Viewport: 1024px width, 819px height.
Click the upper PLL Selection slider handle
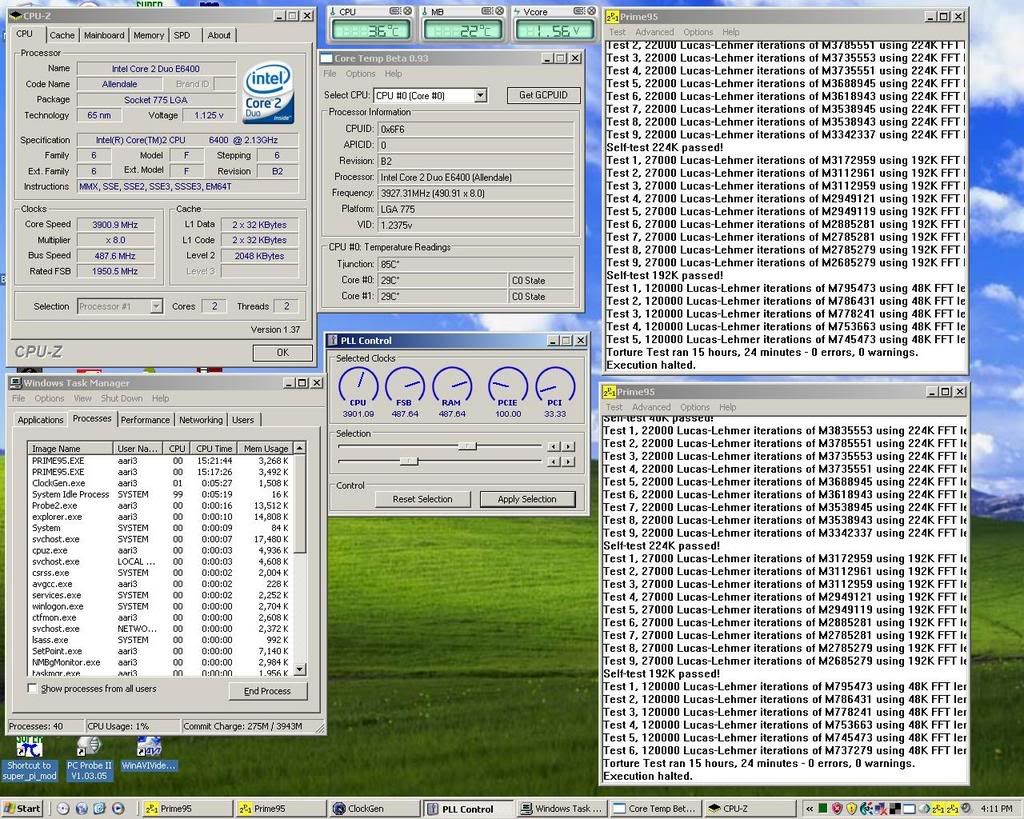[x=467, y=446]
